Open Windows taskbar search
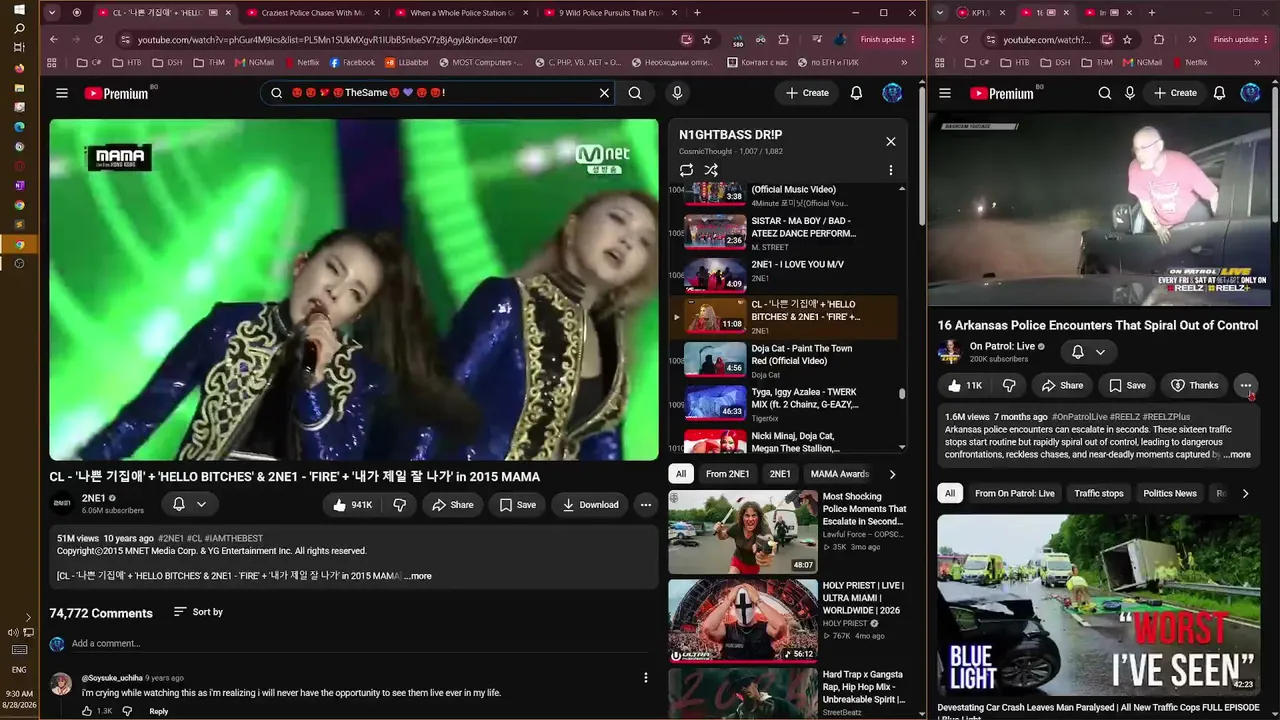 point(19,29)
